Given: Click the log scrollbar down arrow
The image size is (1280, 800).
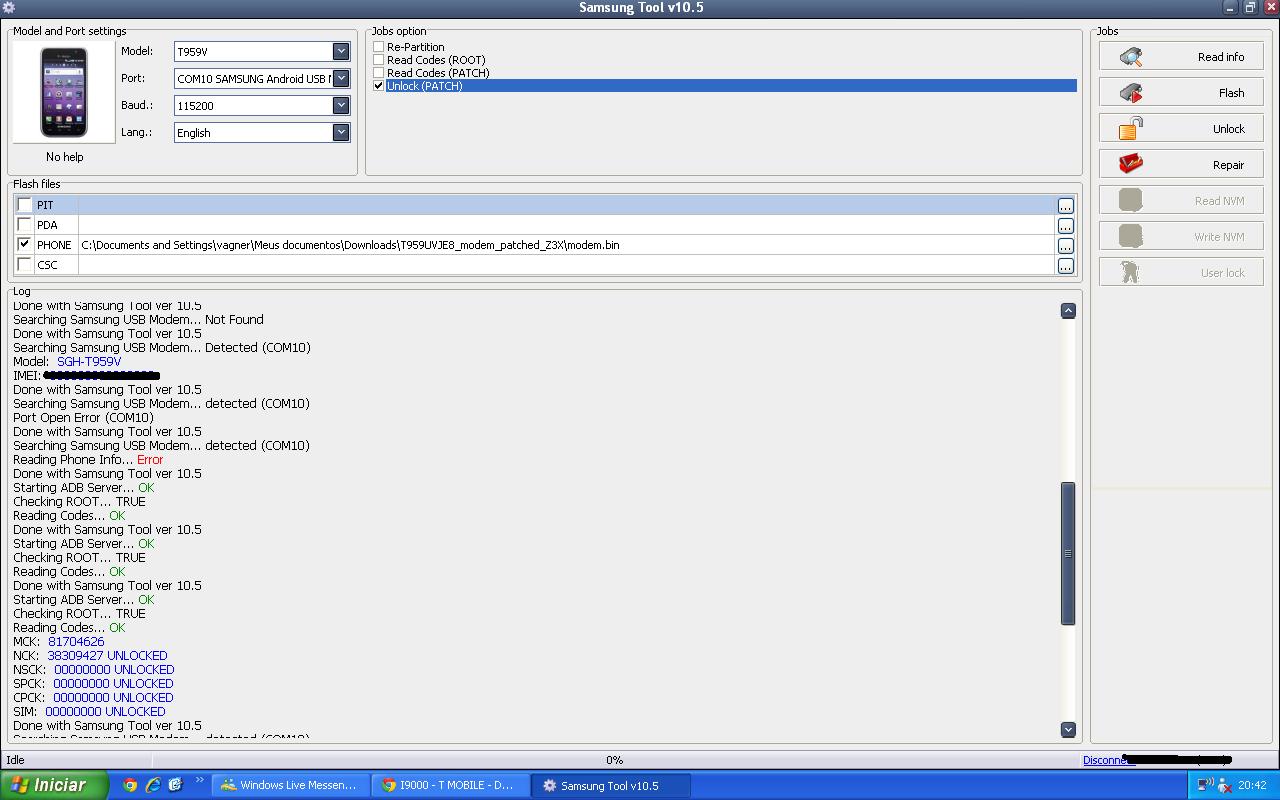Looking at the screenshot, I should (x=1068, y=730).
